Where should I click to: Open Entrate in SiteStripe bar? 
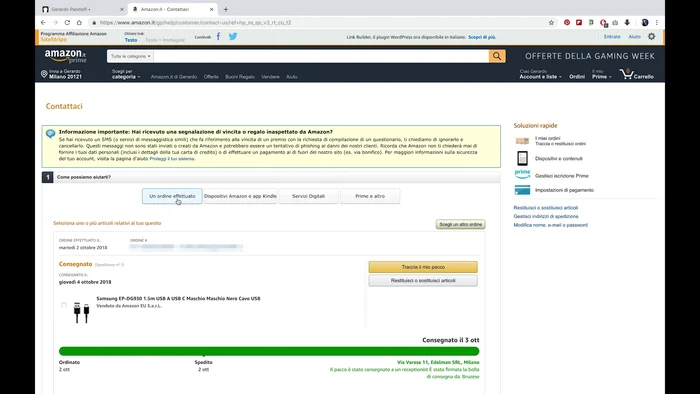pyautogui.click(x=612, y=37)
